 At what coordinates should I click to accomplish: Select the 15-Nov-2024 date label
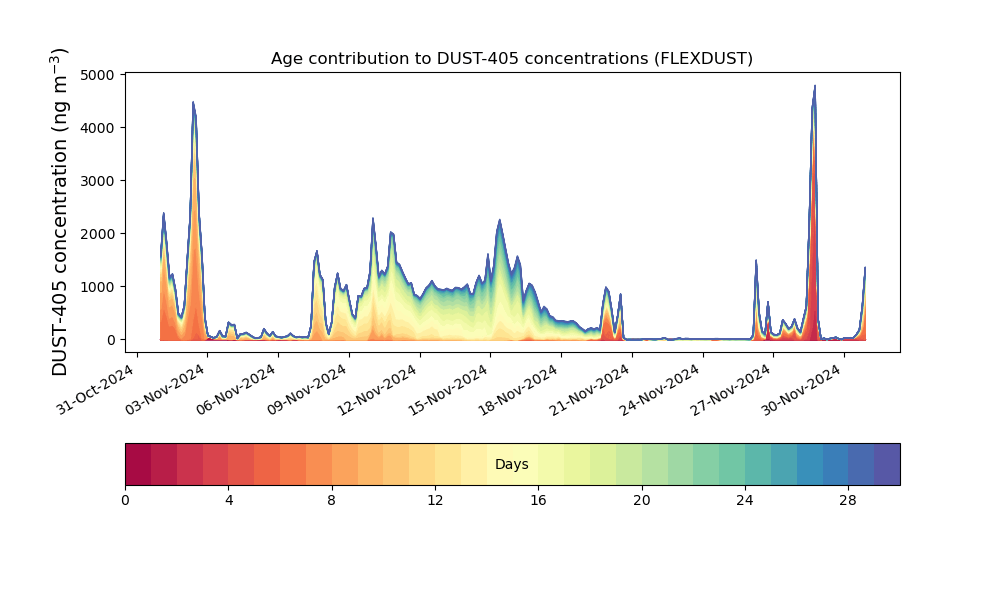coord(448,389)
